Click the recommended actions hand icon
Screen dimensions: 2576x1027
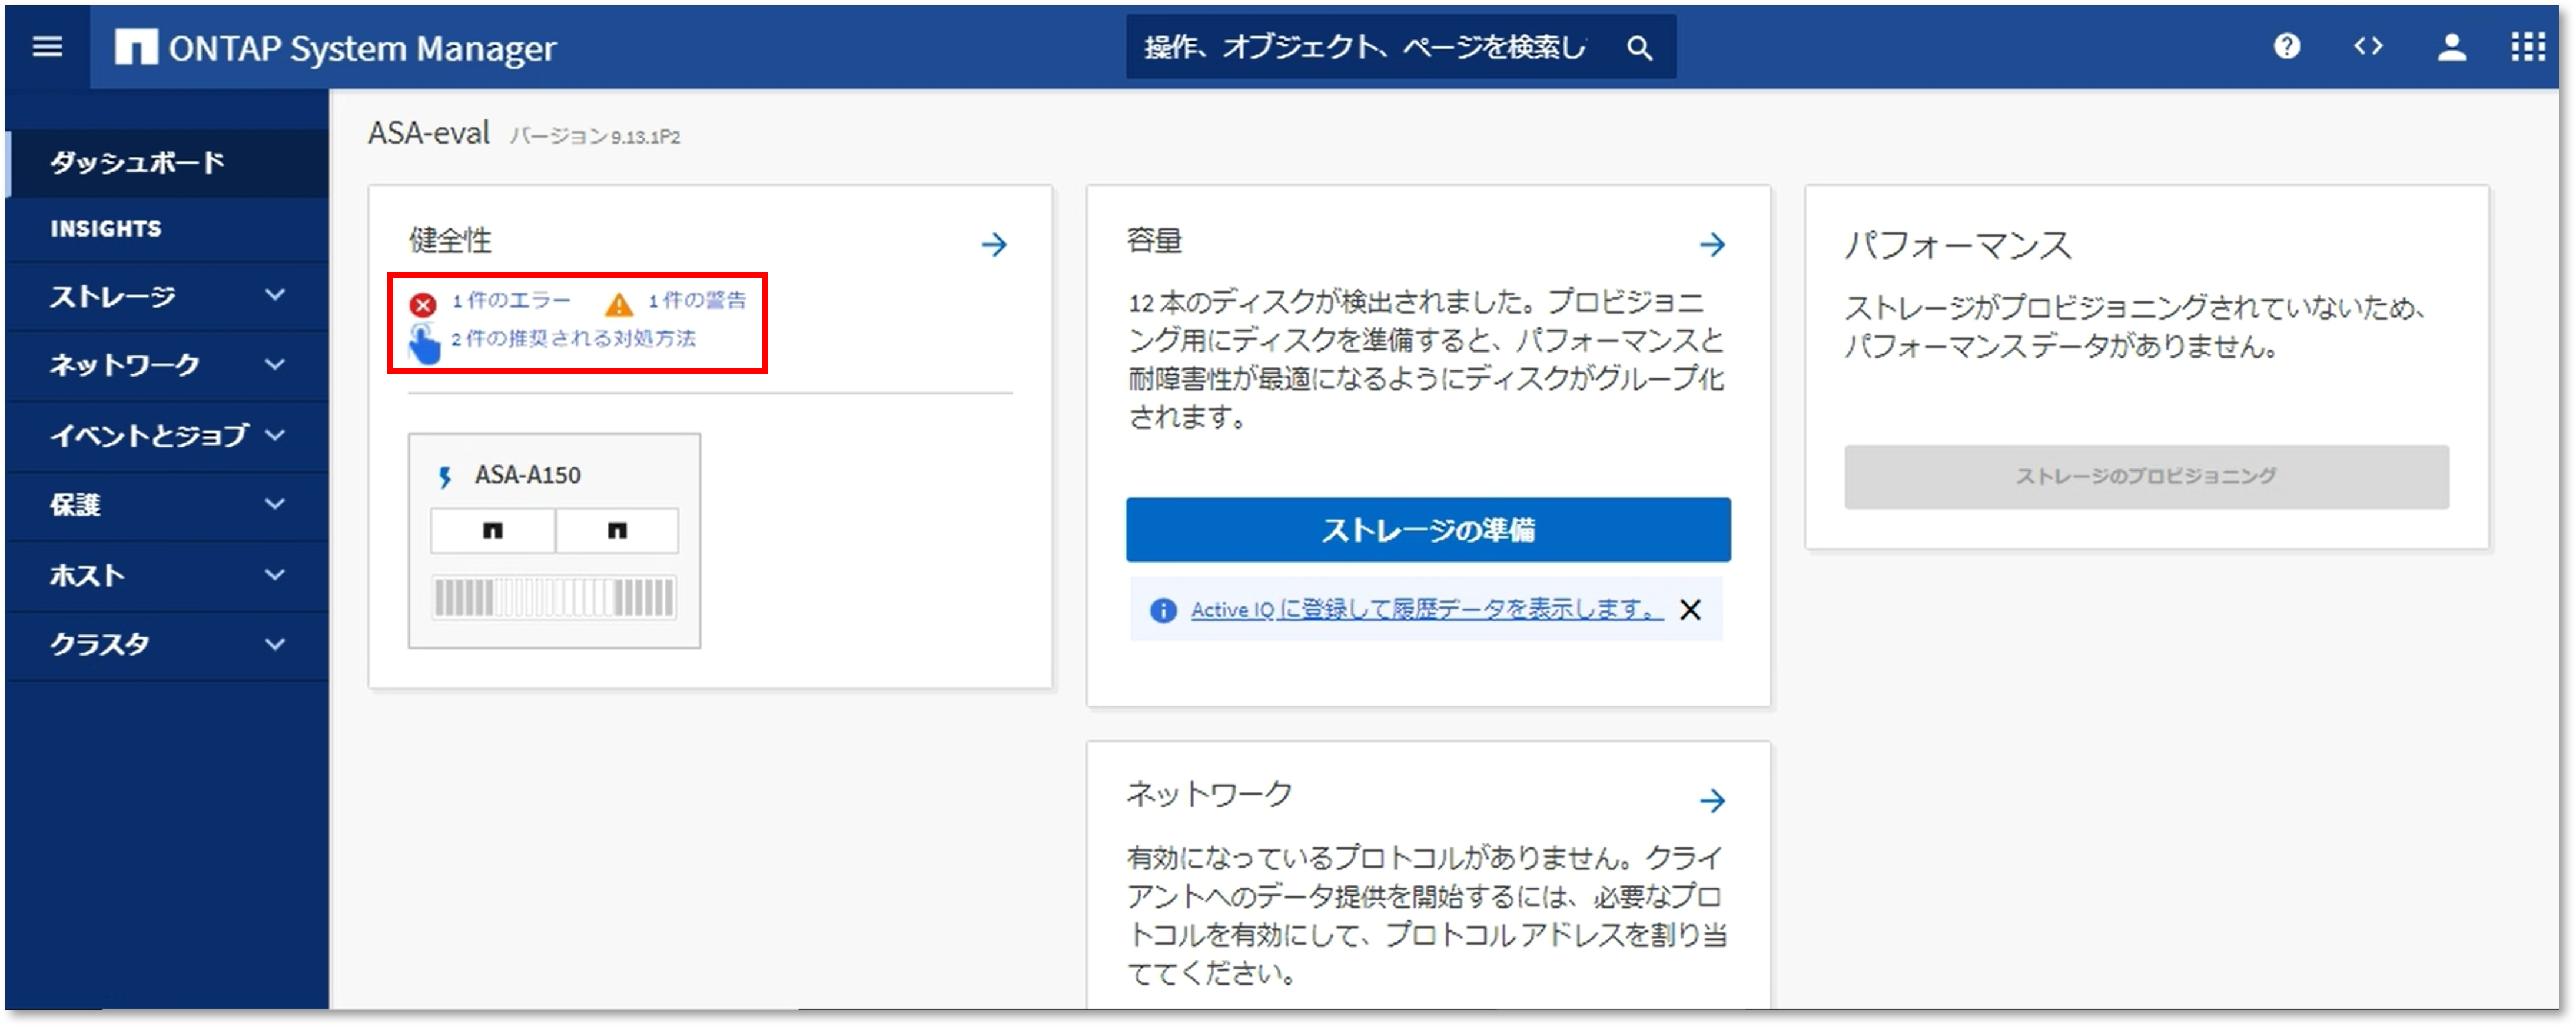point(424,343)
